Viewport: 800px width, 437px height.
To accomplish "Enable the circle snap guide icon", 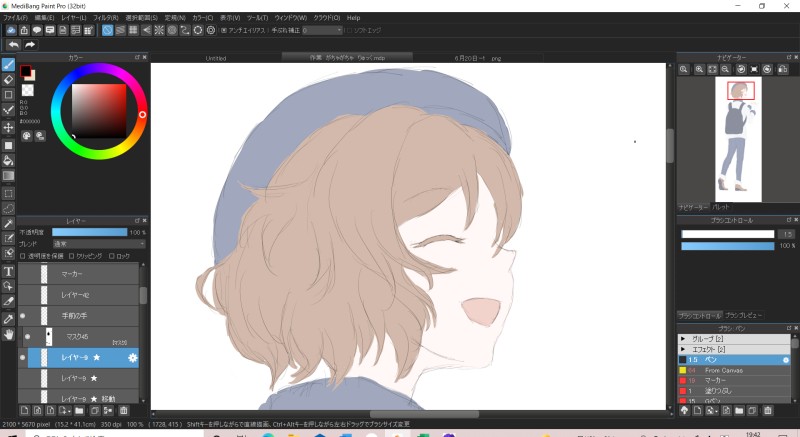I will coord(172,30).
